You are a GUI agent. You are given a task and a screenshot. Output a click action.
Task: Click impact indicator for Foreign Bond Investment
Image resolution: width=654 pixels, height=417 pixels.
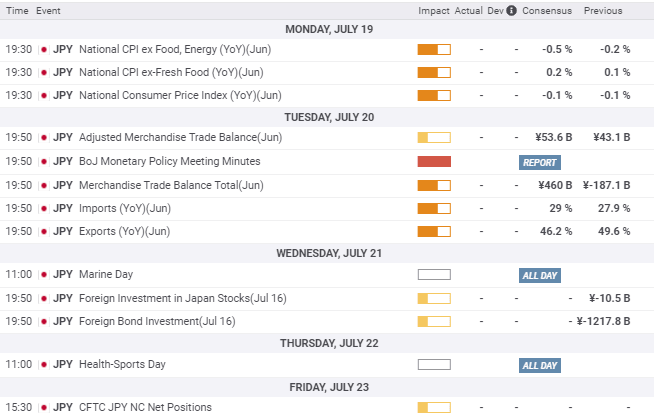(x=433, y=321)
